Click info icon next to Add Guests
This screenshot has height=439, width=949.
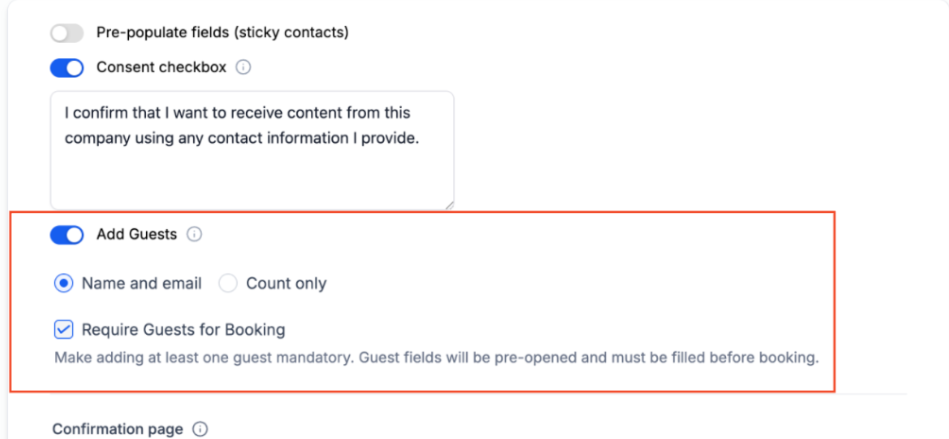tap(195, 235)
